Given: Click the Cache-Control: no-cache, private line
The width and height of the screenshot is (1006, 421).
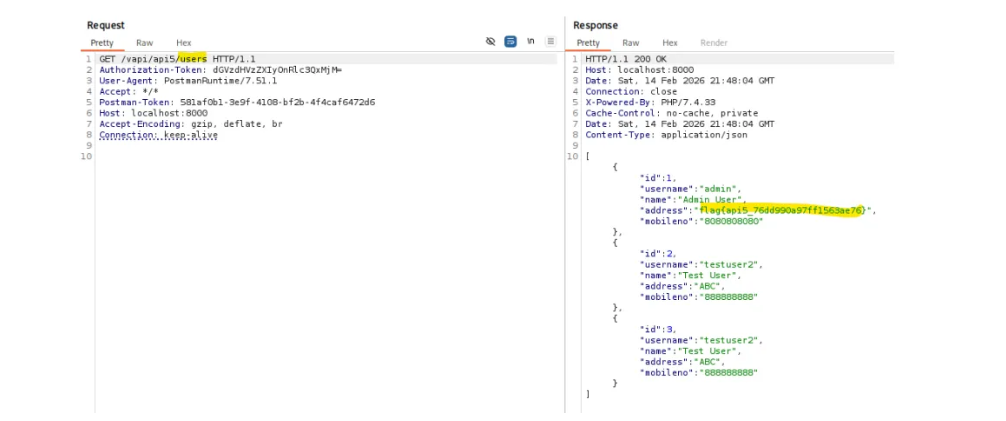Looking at the screenshot, I should [x=671, y=113].
